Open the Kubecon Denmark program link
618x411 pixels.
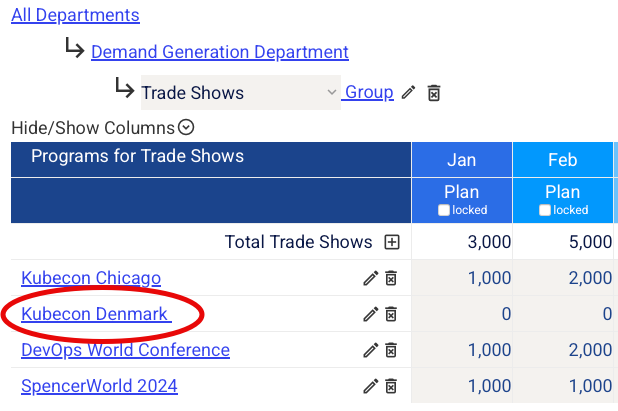[x=94, y=314]
